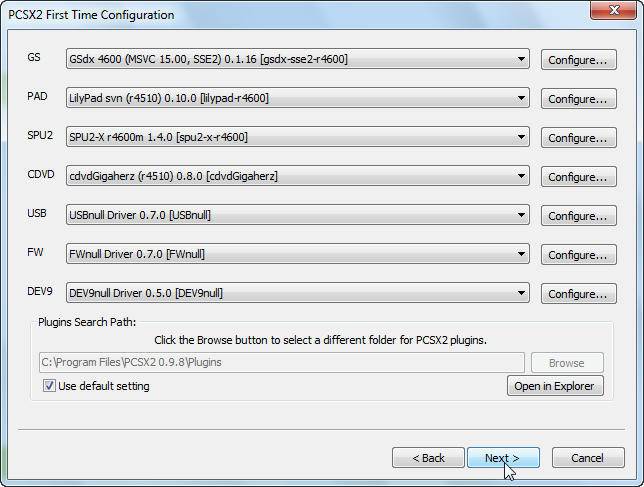Viewport: 644px width, 487px height.
Task: Configure the FW plugin
Action: (578, 255)
